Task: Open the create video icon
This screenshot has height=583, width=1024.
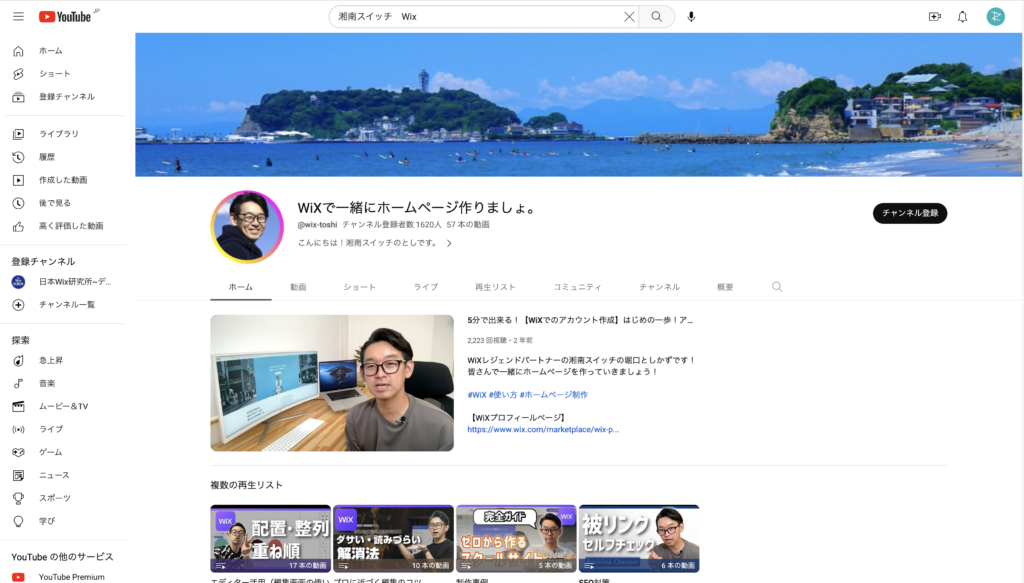Action: 935,17
